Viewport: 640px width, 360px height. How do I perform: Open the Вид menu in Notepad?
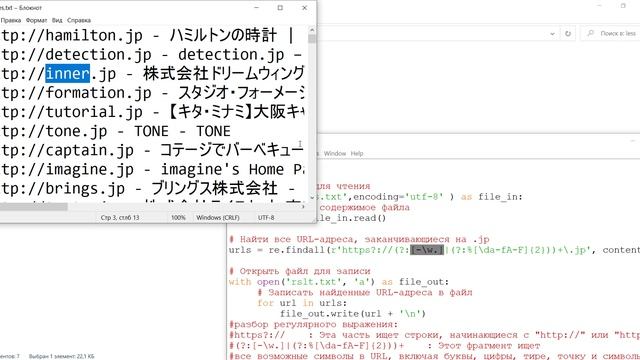(x=57, y=20)
